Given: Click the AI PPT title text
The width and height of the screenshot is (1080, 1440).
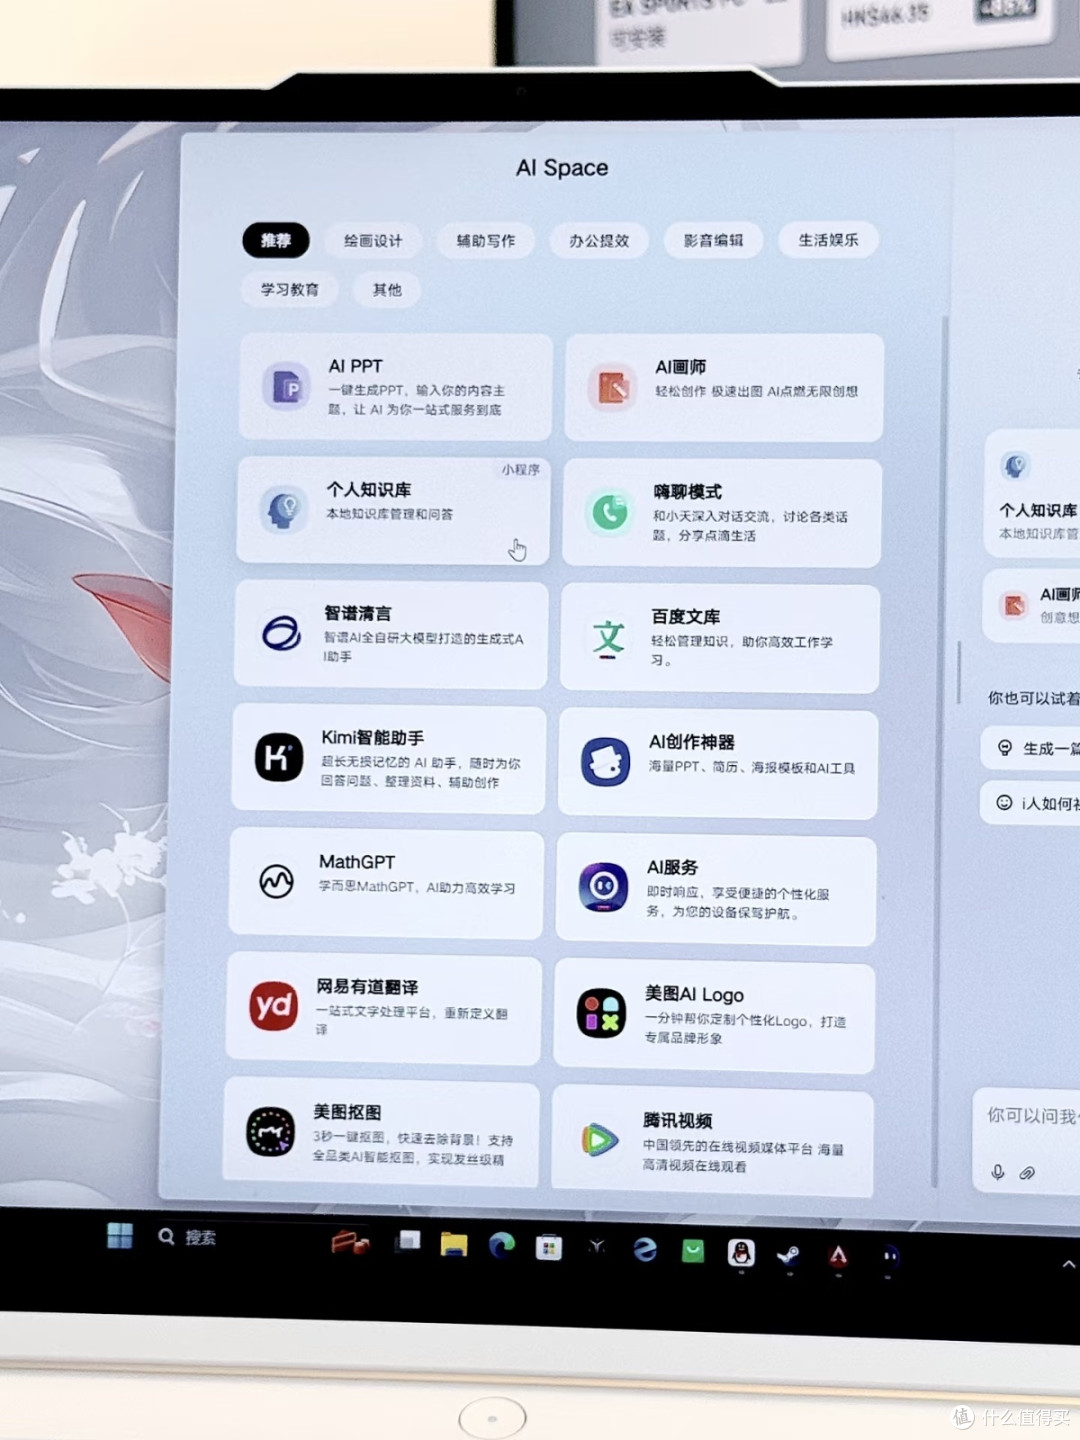Looking at the screenshot, I should tap(355, 366).
